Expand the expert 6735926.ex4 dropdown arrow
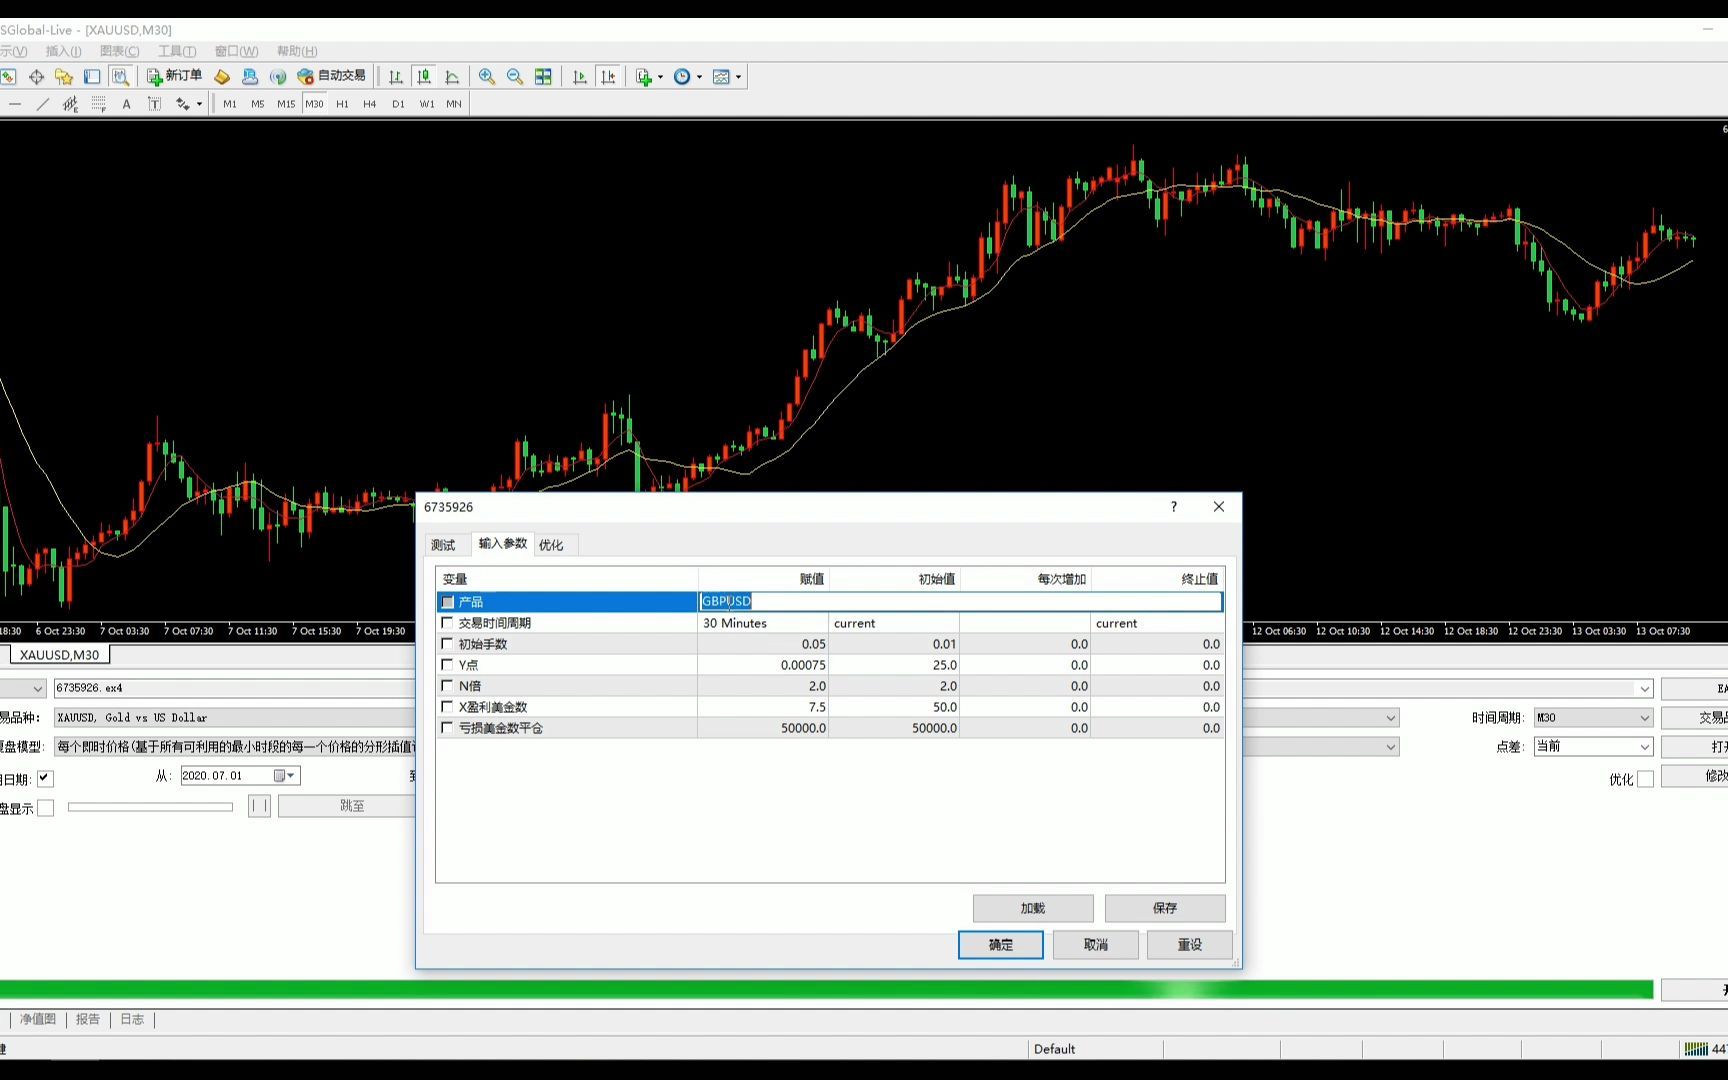1728x1080 pixels. pos(1644,689)
